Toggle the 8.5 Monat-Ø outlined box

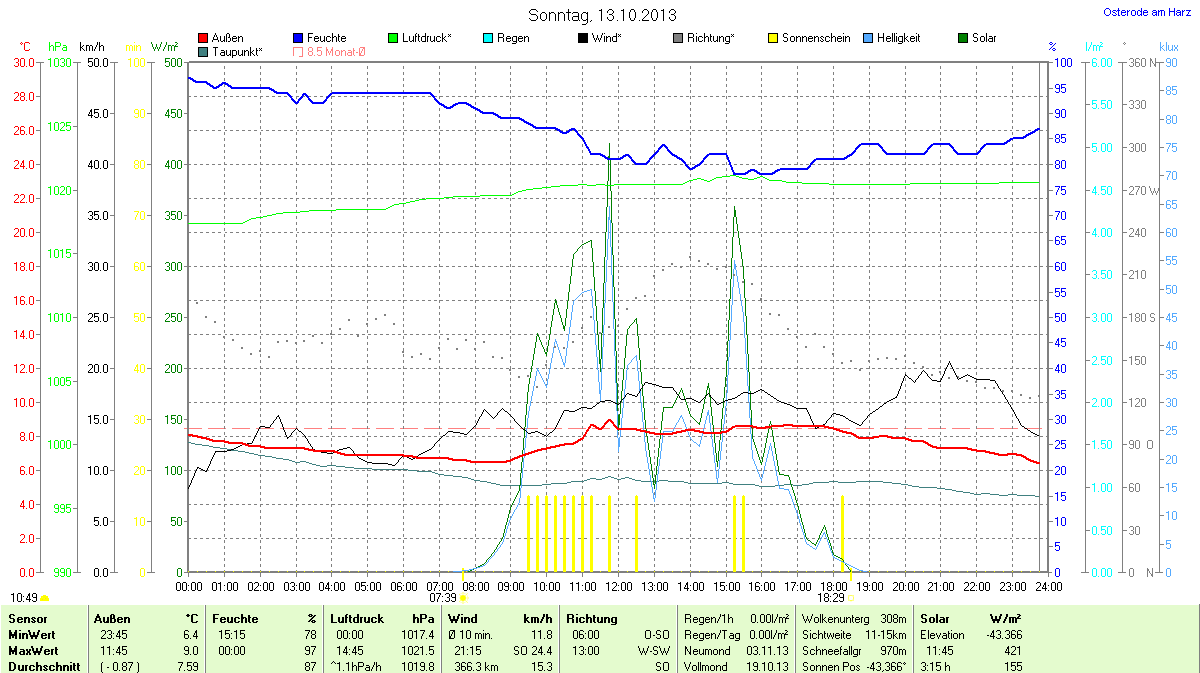click(298, 51)
